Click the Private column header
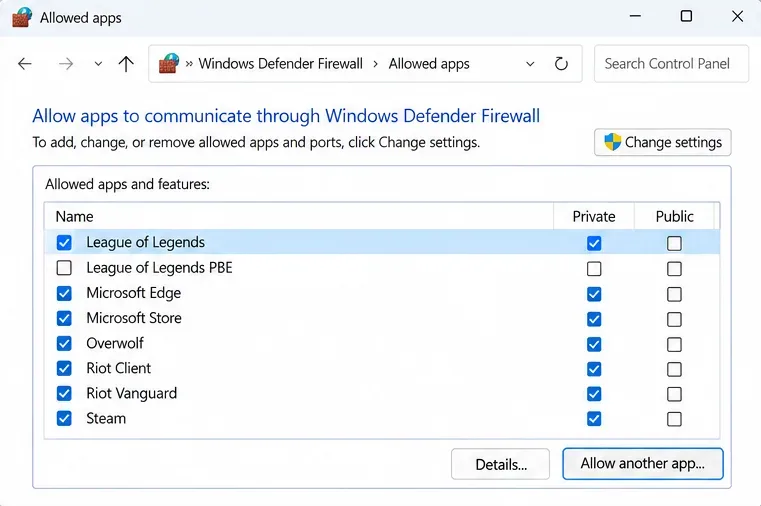The image size is (761, 506). coord(594,216)
